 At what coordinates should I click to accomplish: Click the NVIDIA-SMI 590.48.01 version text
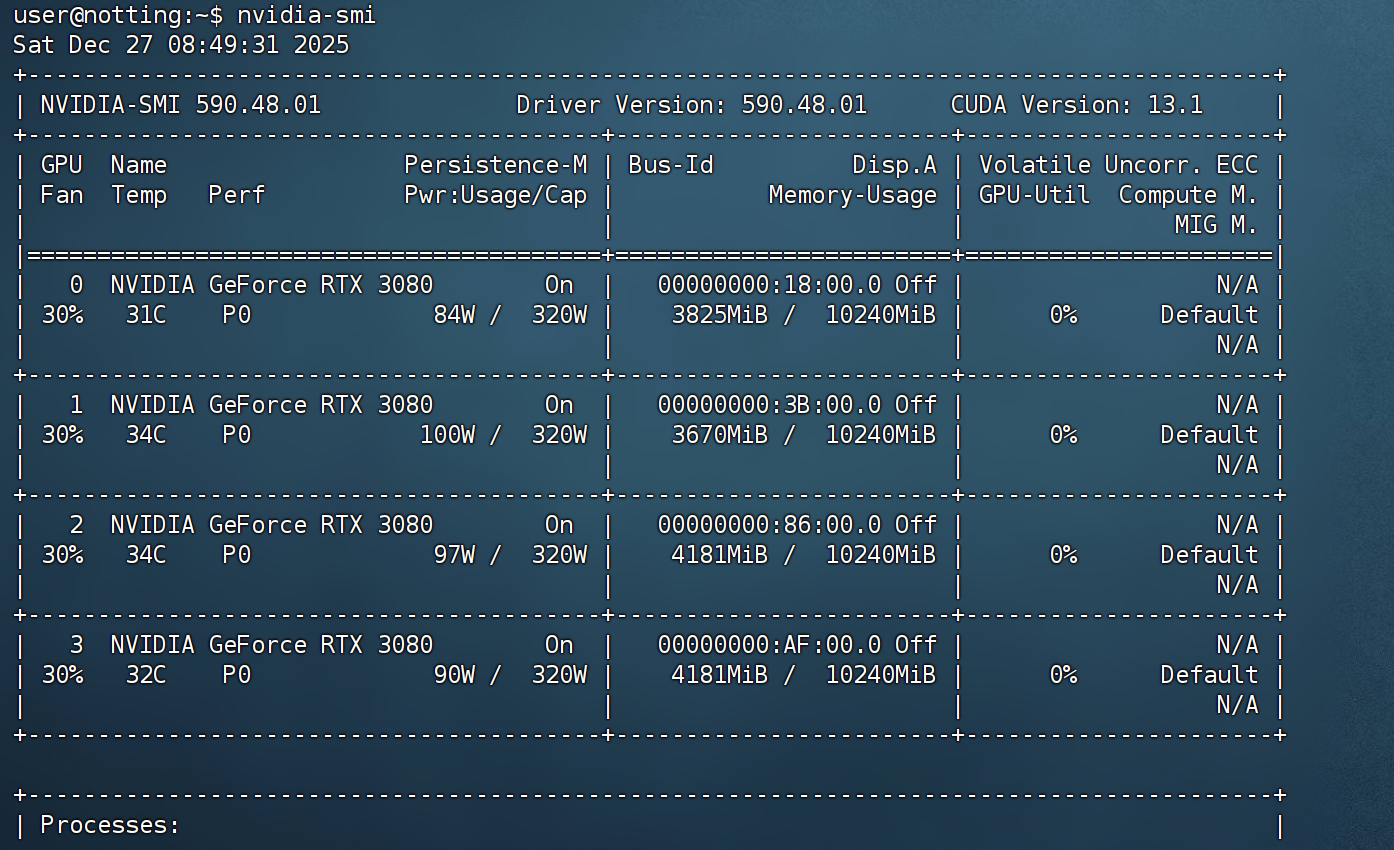click(x=181, y=105)
